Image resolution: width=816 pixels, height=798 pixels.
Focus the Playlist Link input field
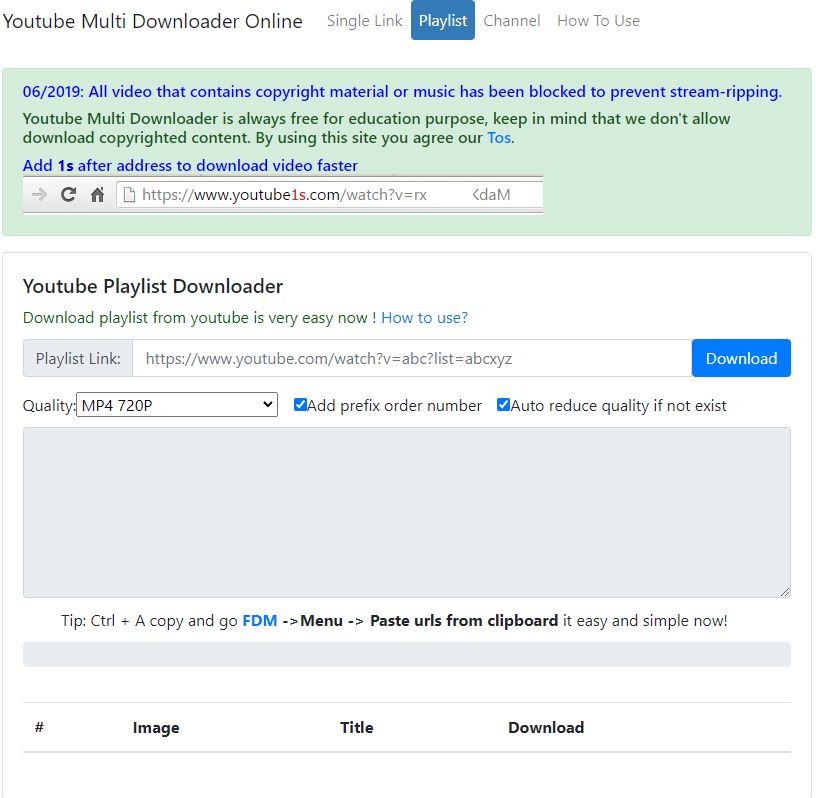(x=412, y=358)
